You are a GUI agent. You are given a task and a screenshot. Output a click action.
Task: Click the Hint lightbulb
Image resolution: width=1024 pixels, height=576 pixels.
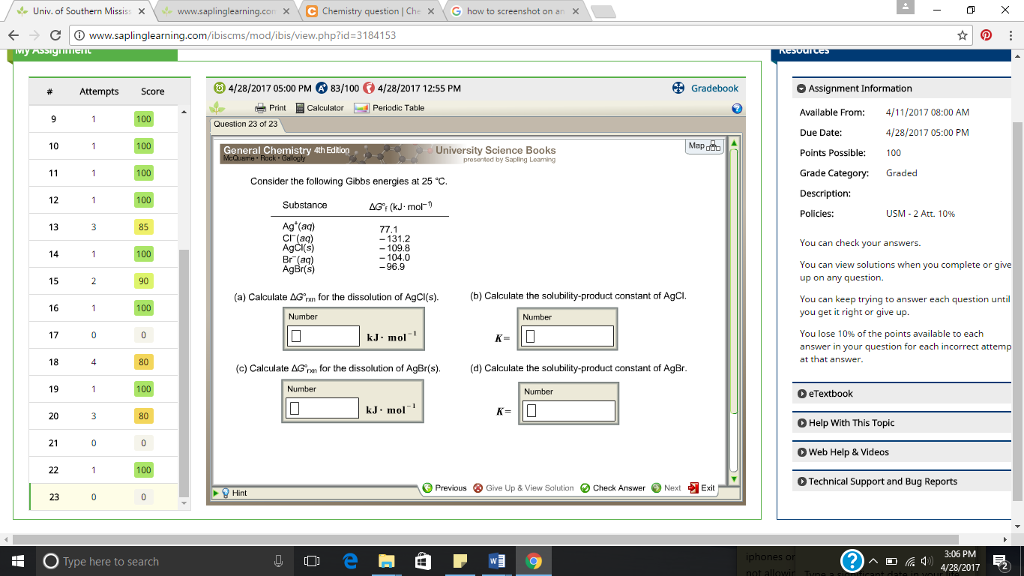[226, 493]
